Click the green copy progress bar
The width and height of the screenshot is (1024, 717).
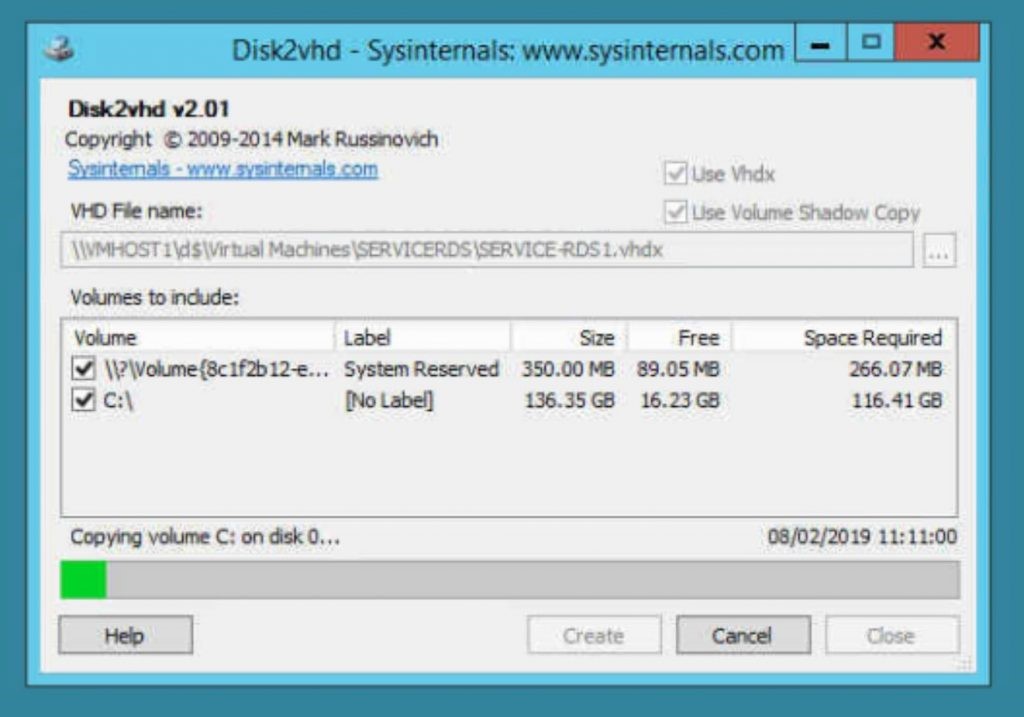tap(510, 579)
